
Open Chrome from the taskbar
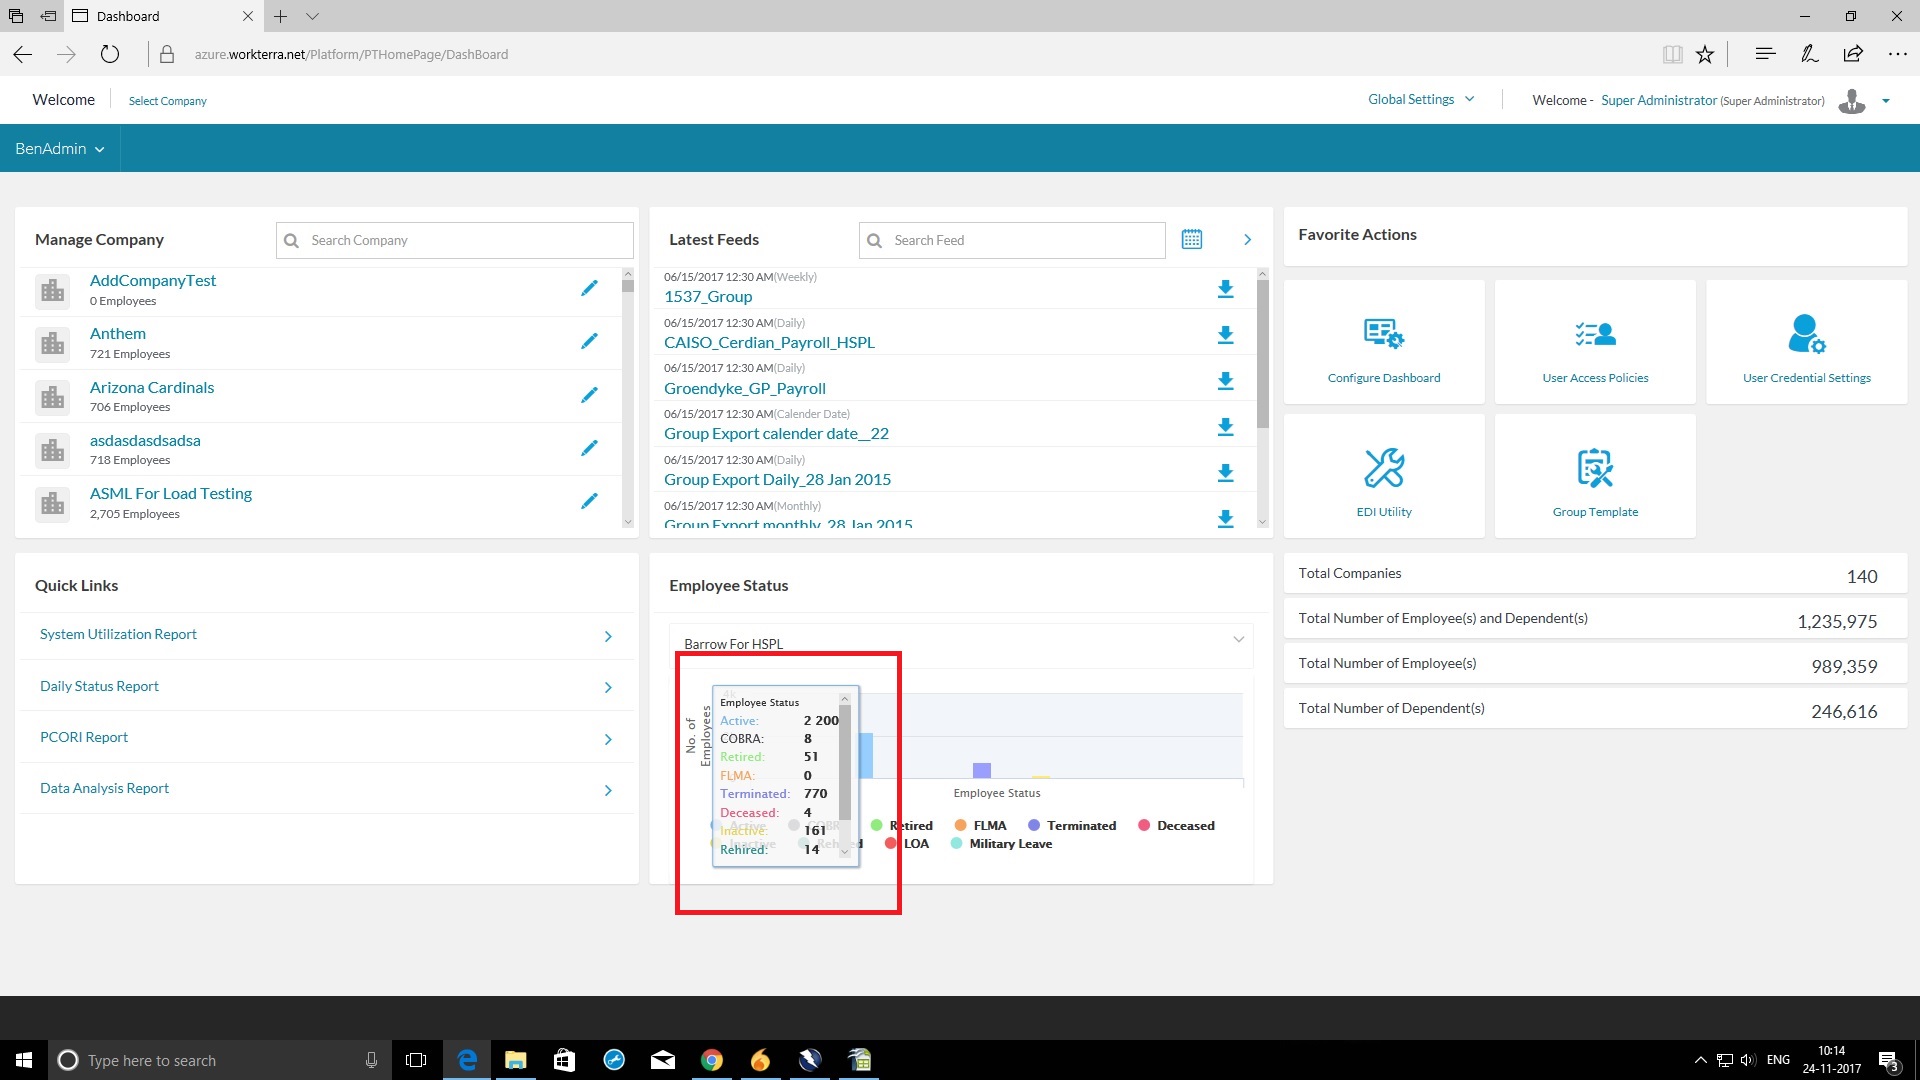[711, 1060]
